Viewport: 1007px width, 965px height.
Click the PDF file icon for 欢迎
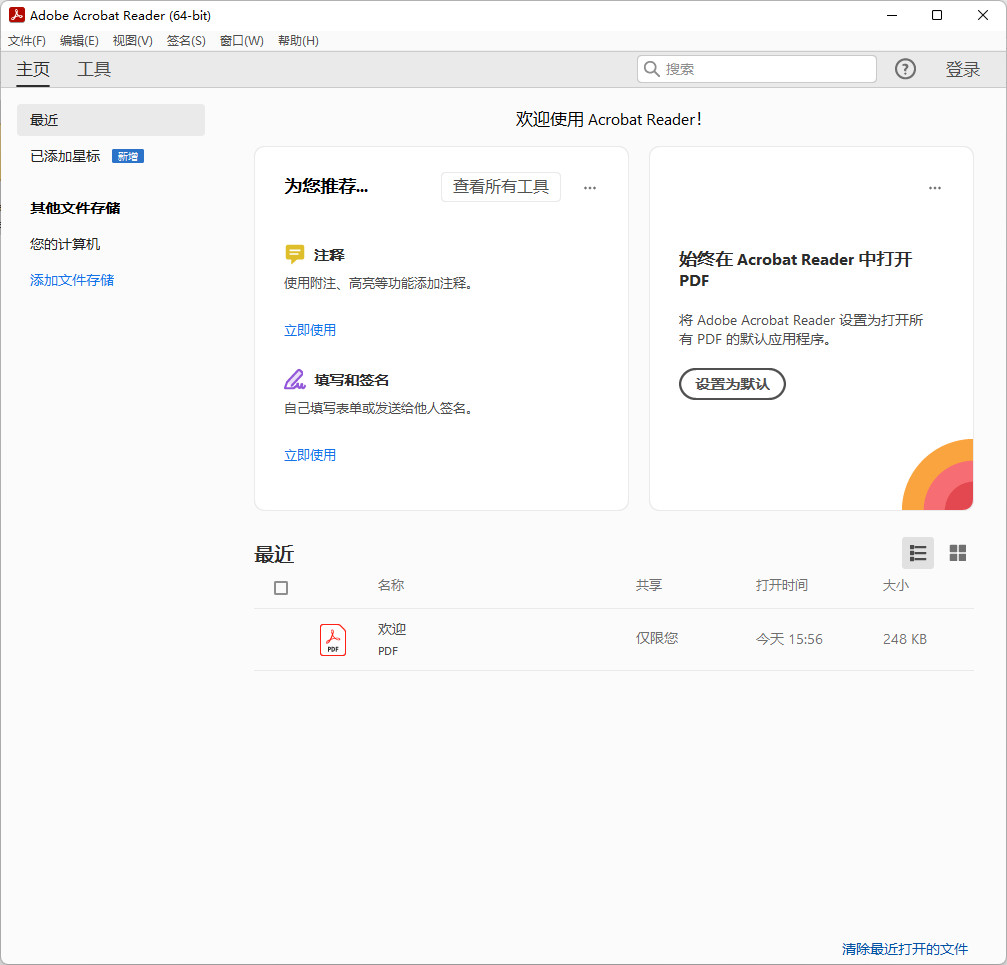pyautogui.click(x=333, y=639)
